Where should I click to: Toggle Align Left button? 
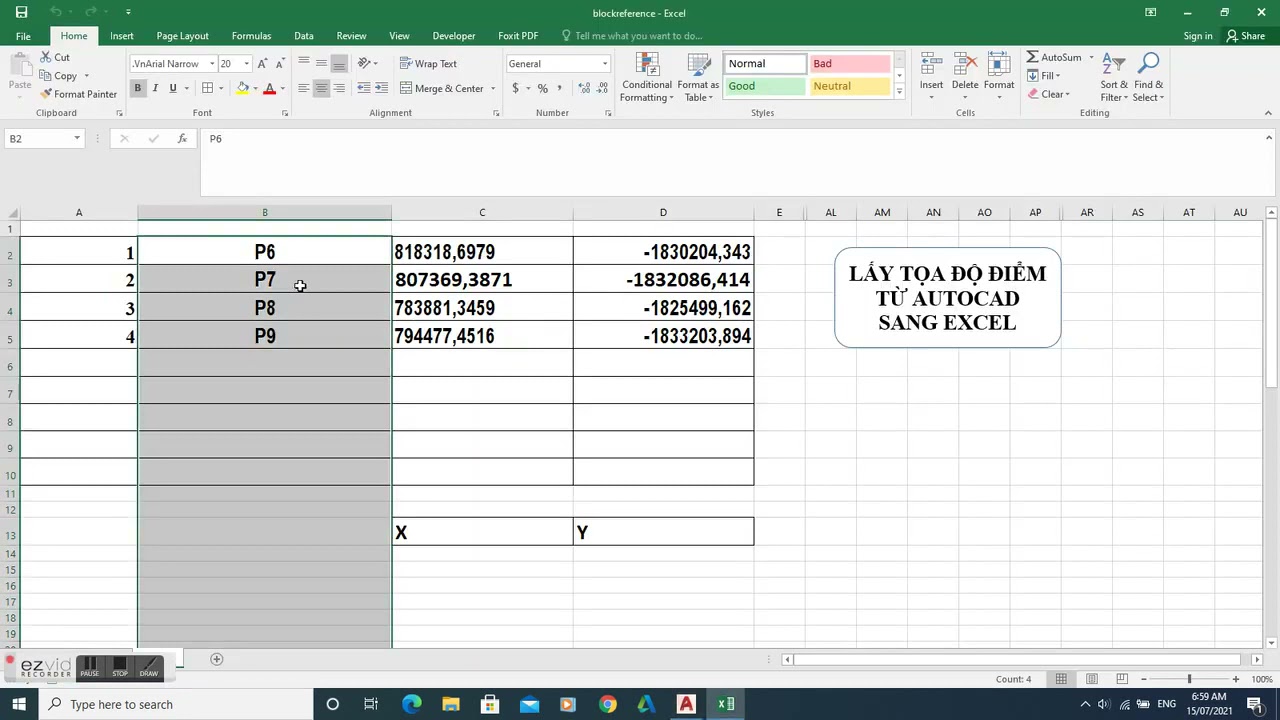(x=303, y=88)
